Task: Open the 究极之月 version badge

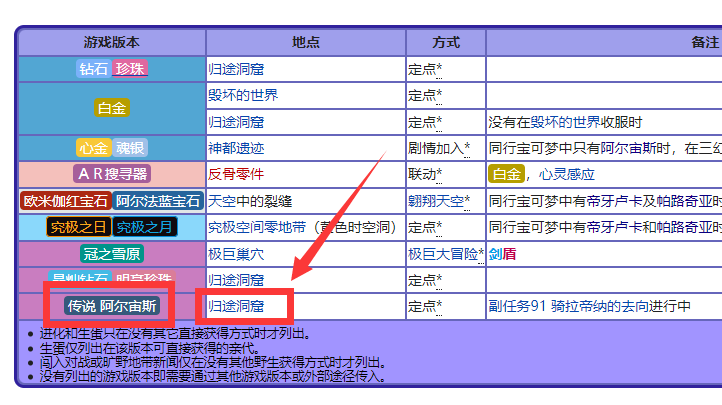Action: tap(144, 227)
